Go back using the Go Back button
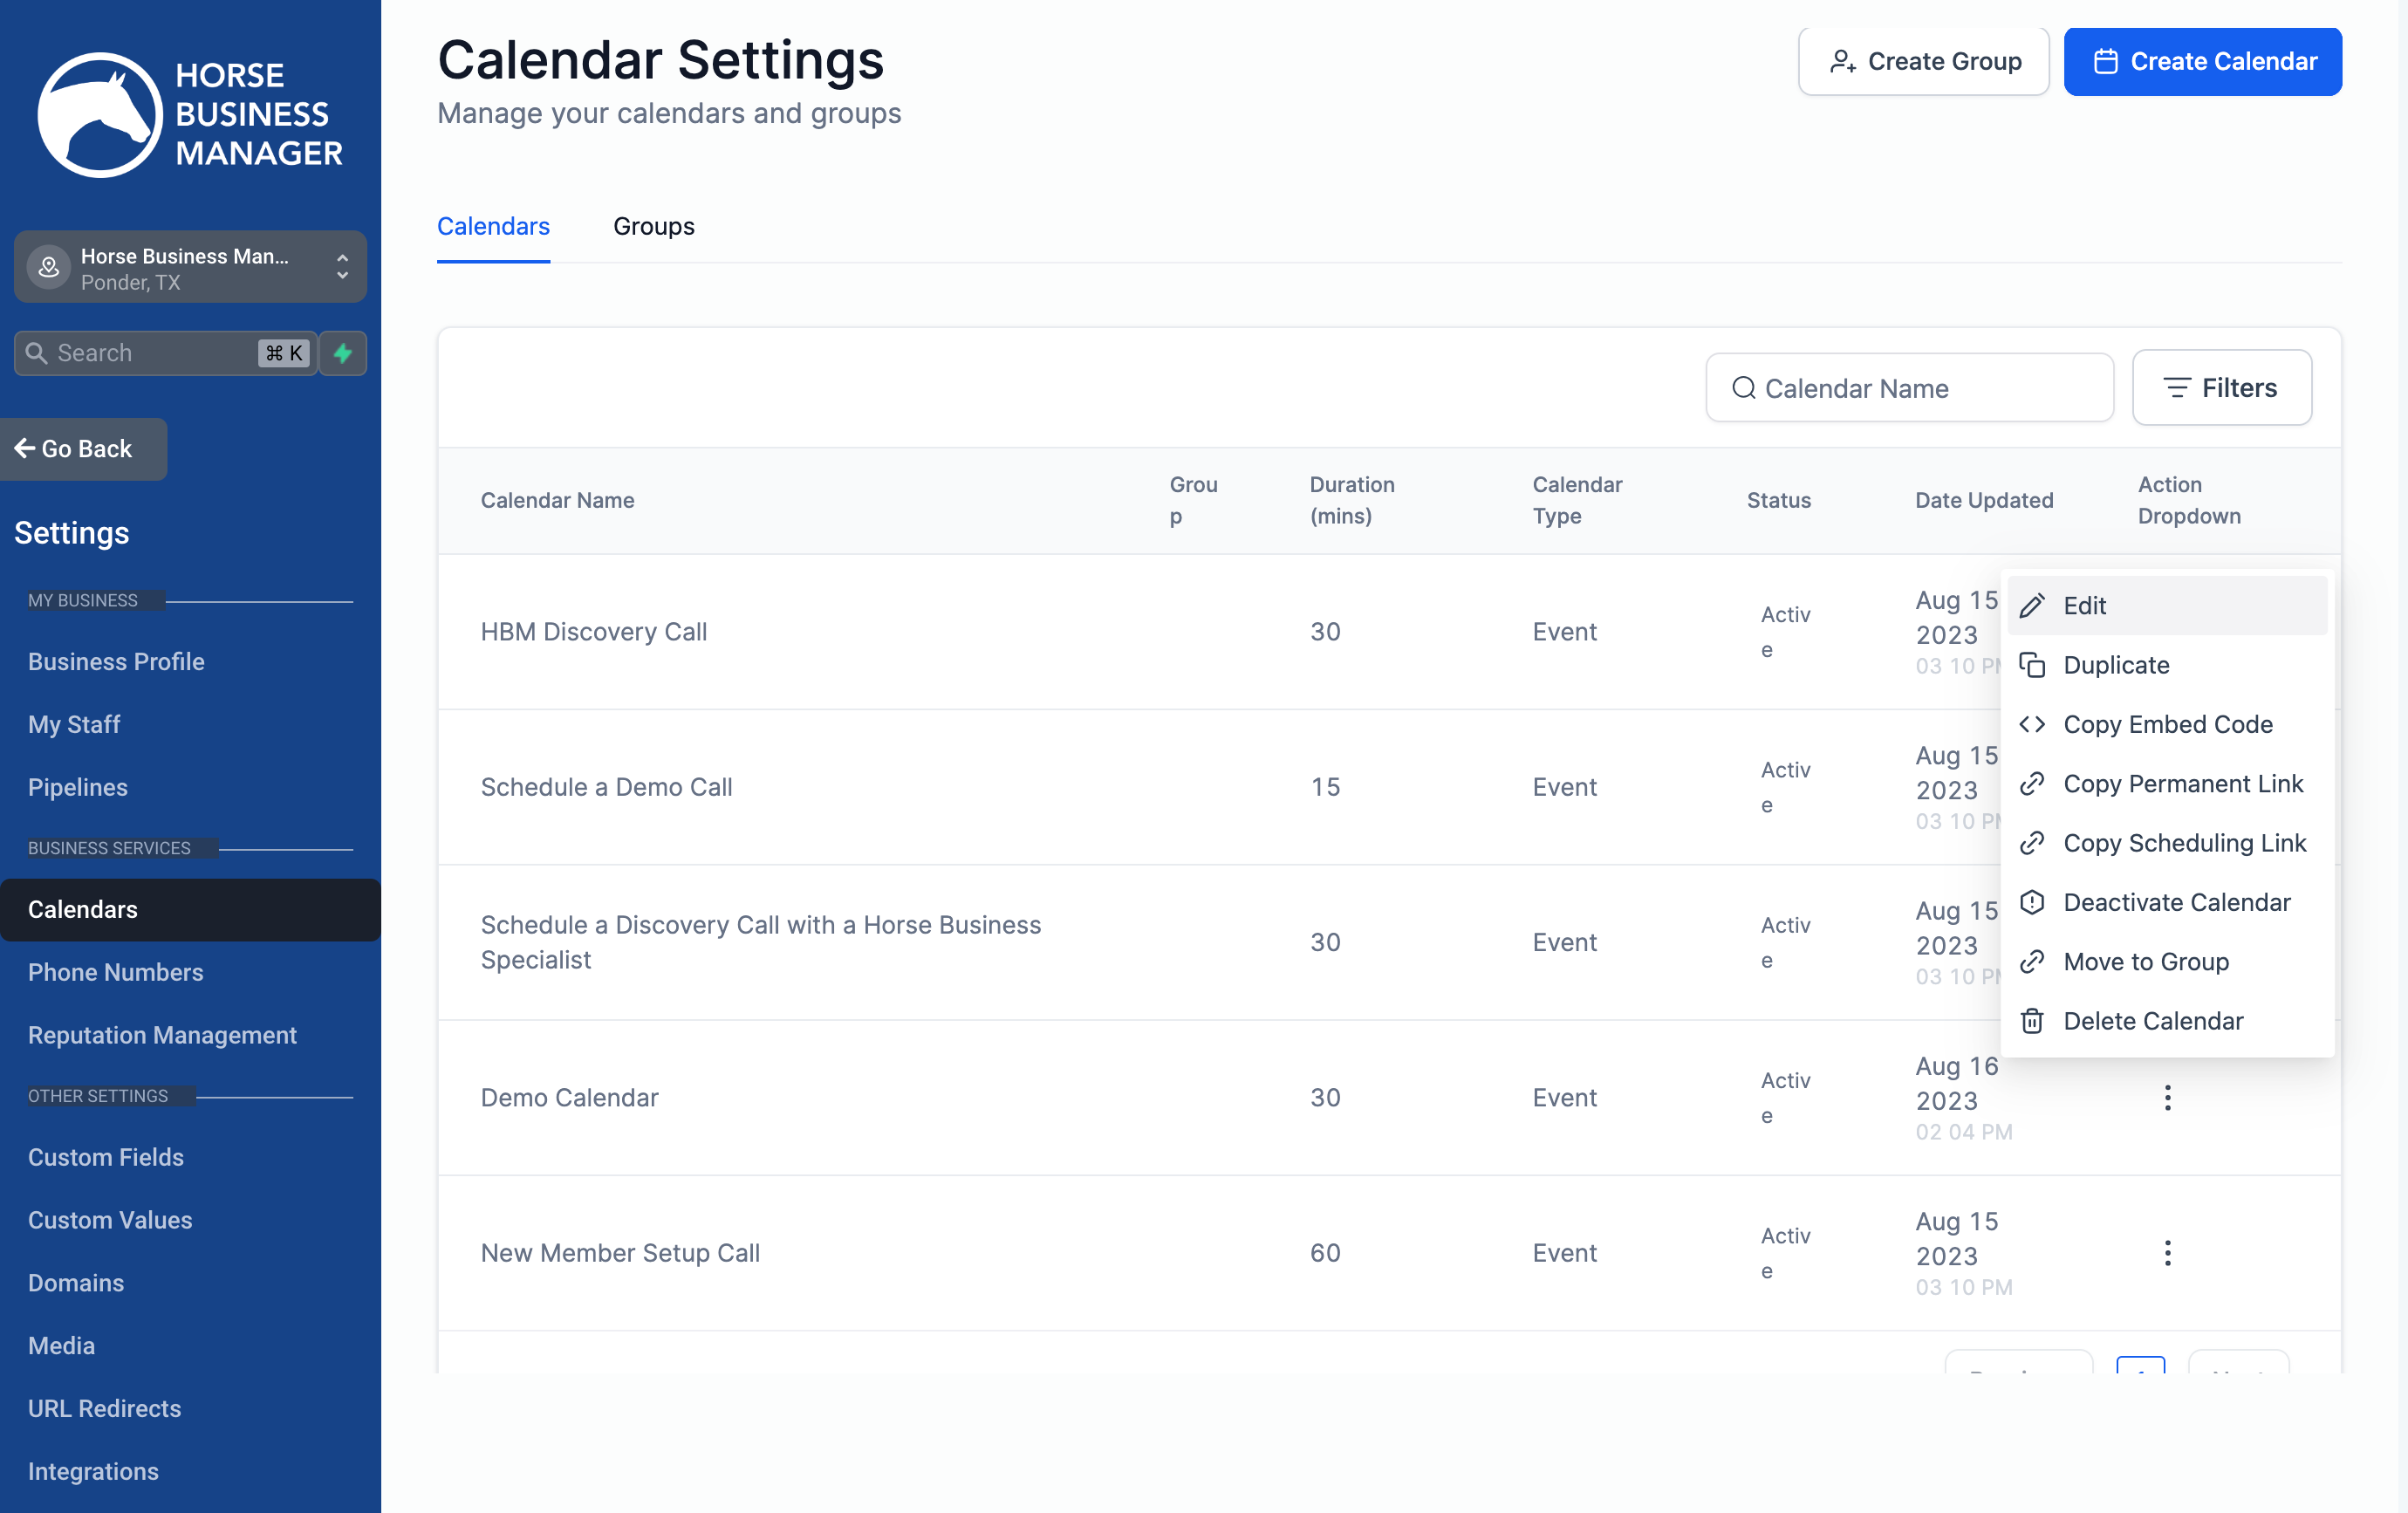The image size is (2408, 1513). pyautogui.click(x=84, y=449)
